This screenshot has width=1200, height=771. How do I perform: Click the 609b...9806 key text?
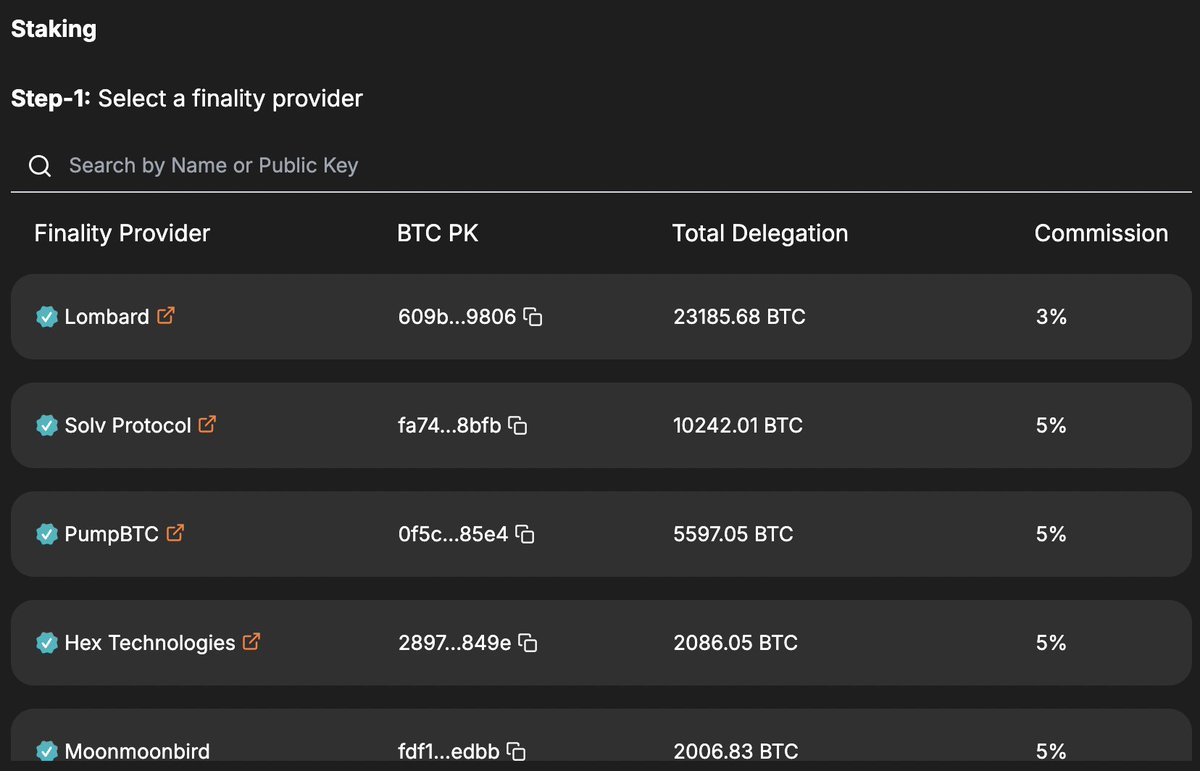[457, 317]
